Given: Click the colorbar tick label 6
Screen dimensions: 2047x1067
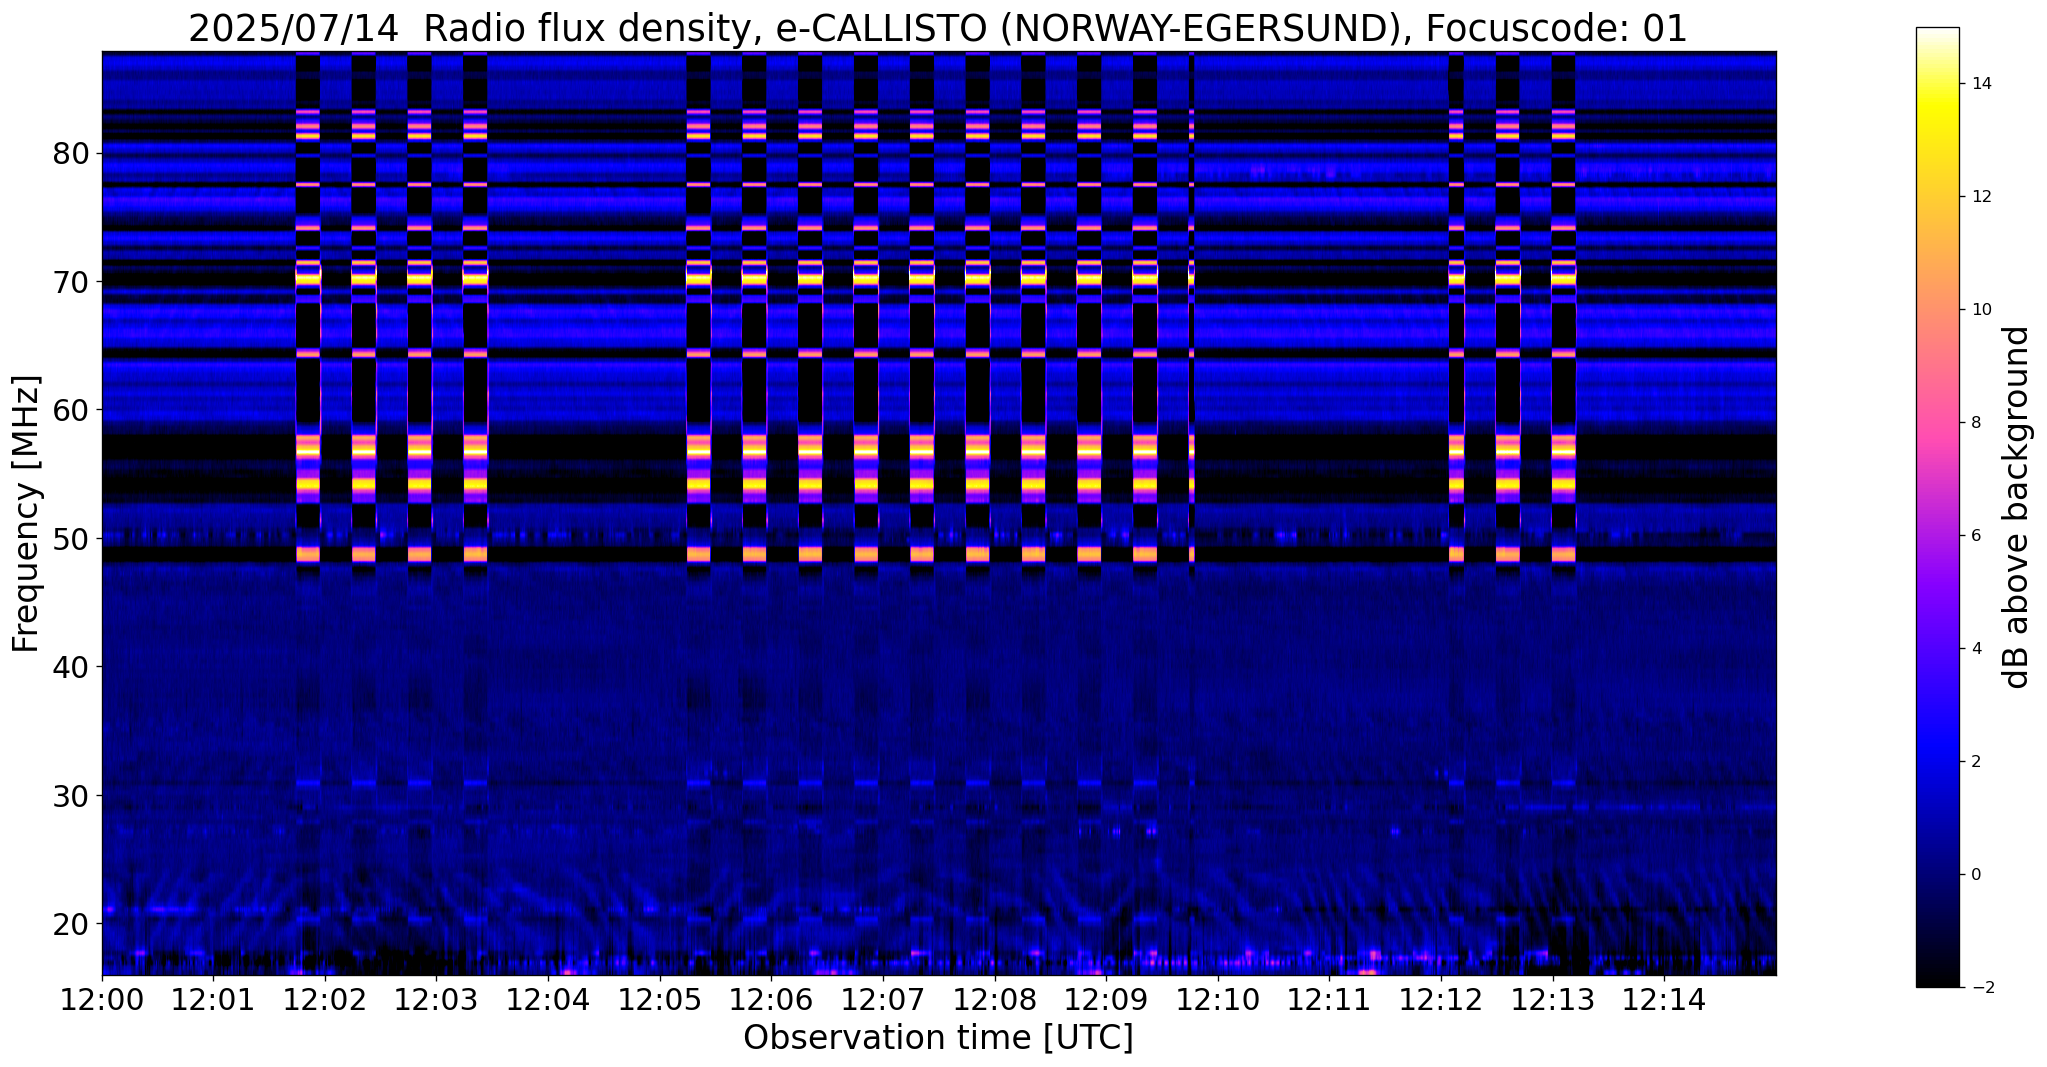Looking at the screenshot, I should pyautogui.click(x=1975, y=536).
